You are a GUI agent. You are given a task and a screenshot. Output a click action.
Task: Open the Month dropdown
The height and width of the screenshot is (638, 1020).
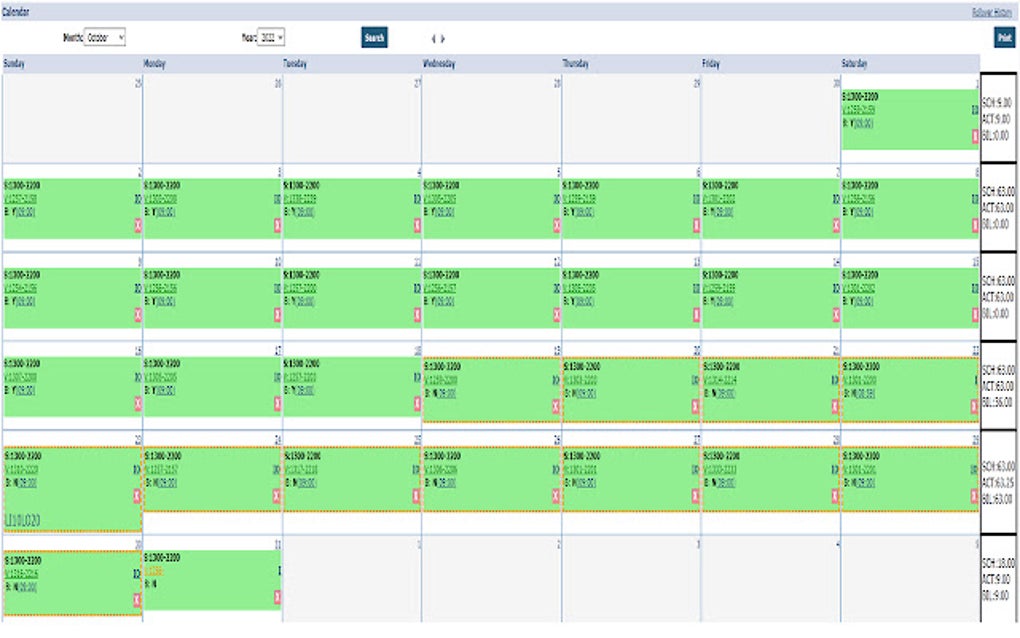(x=106, y=37)
